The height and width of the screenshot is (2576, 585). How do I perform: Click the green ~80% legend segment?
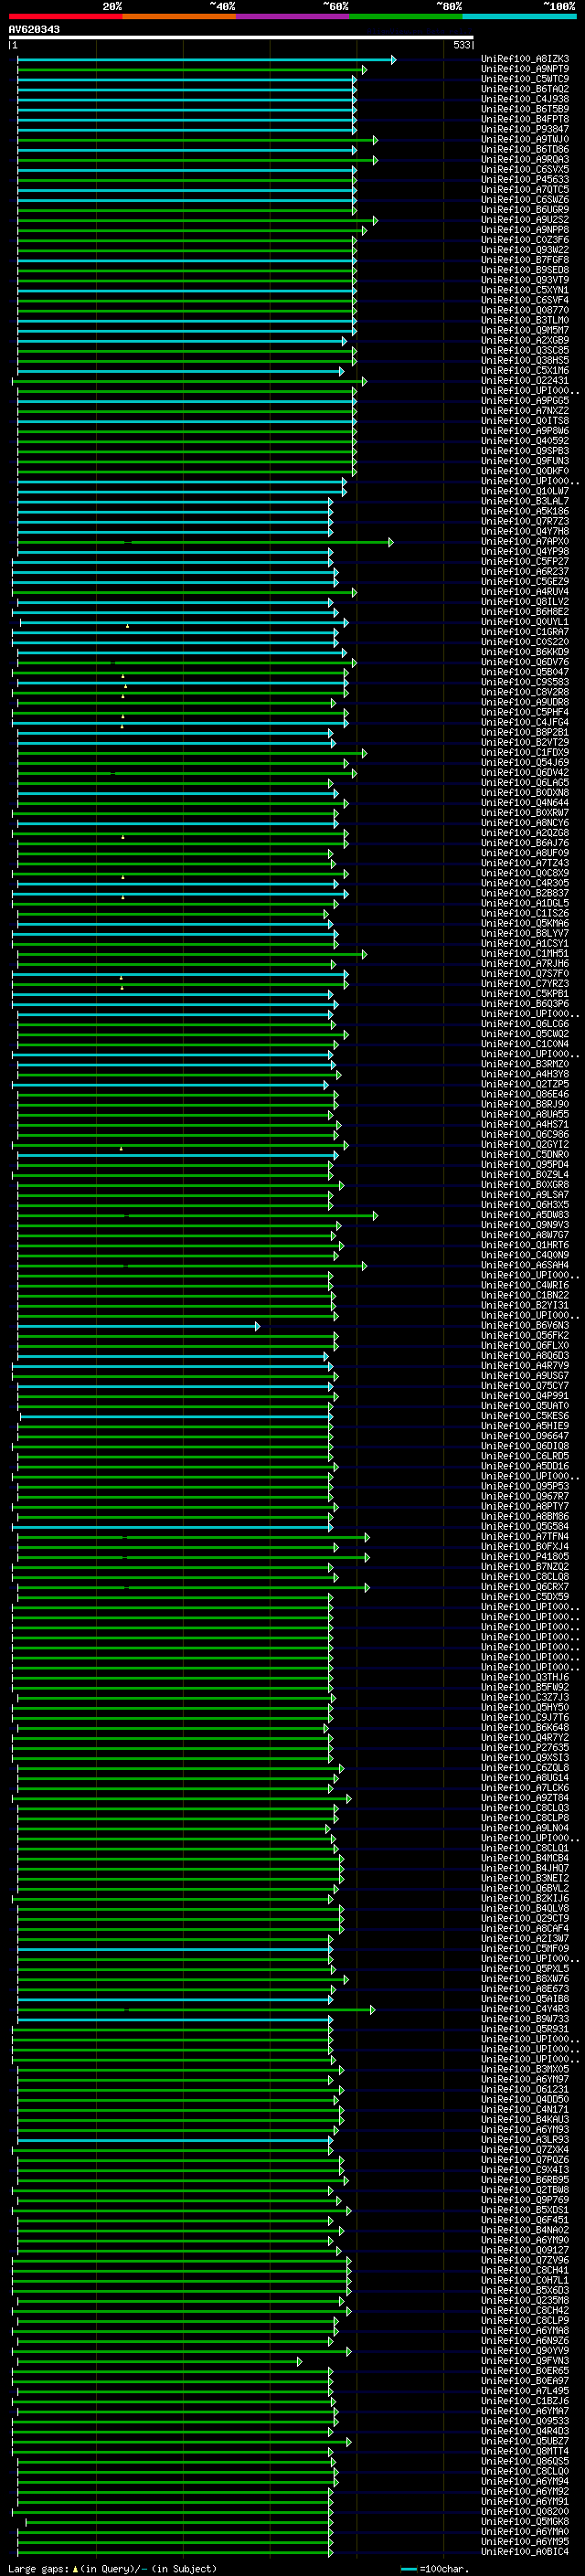[x=405, y=16]
